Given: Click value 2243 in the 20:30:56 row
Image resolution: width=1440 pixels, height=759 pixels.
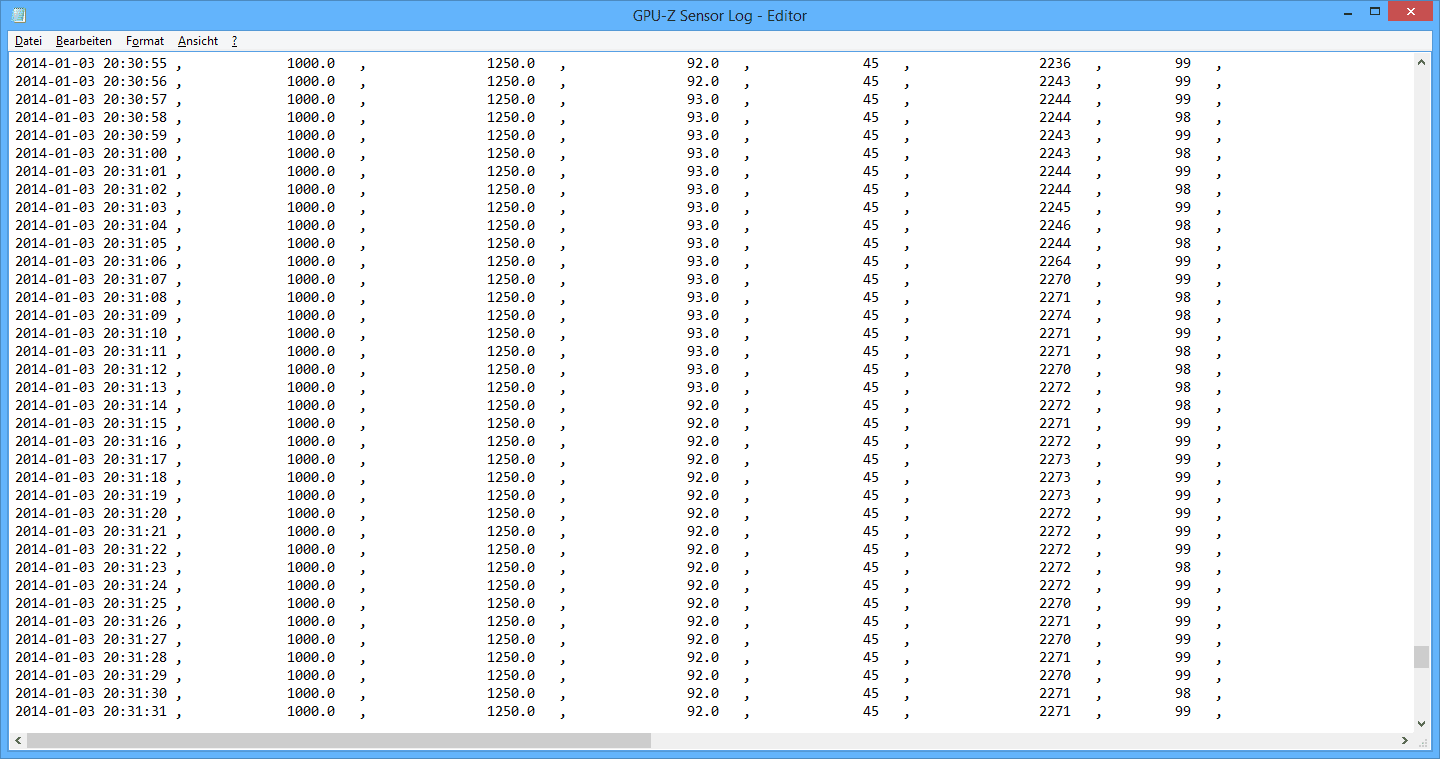Looking at the screenshot, I should point(1055,81).
